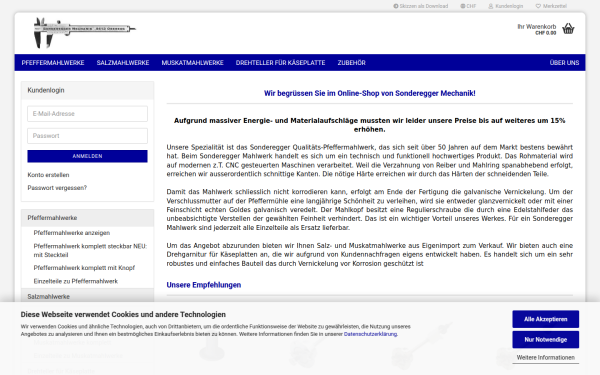Open the CHF currency selector

coord(468,6)
